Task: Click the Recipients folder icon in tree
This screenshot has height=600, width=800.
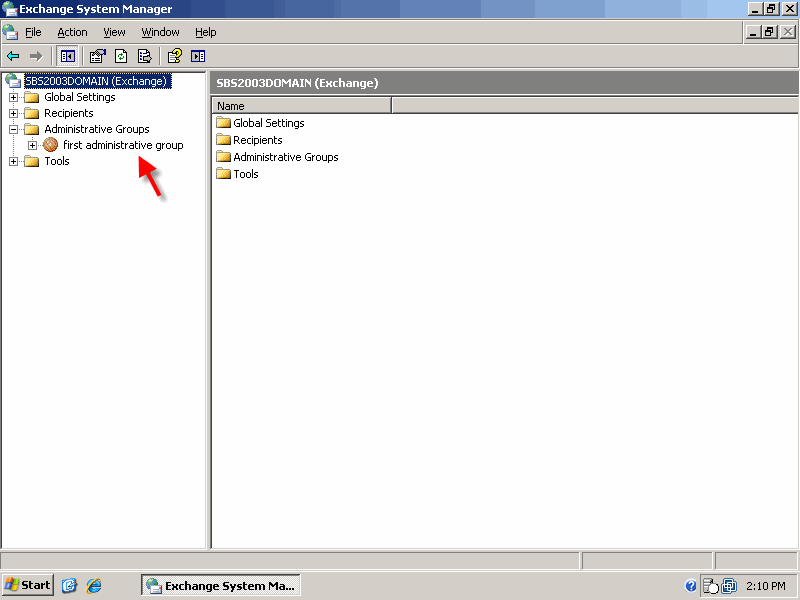Action: (32, 113)
